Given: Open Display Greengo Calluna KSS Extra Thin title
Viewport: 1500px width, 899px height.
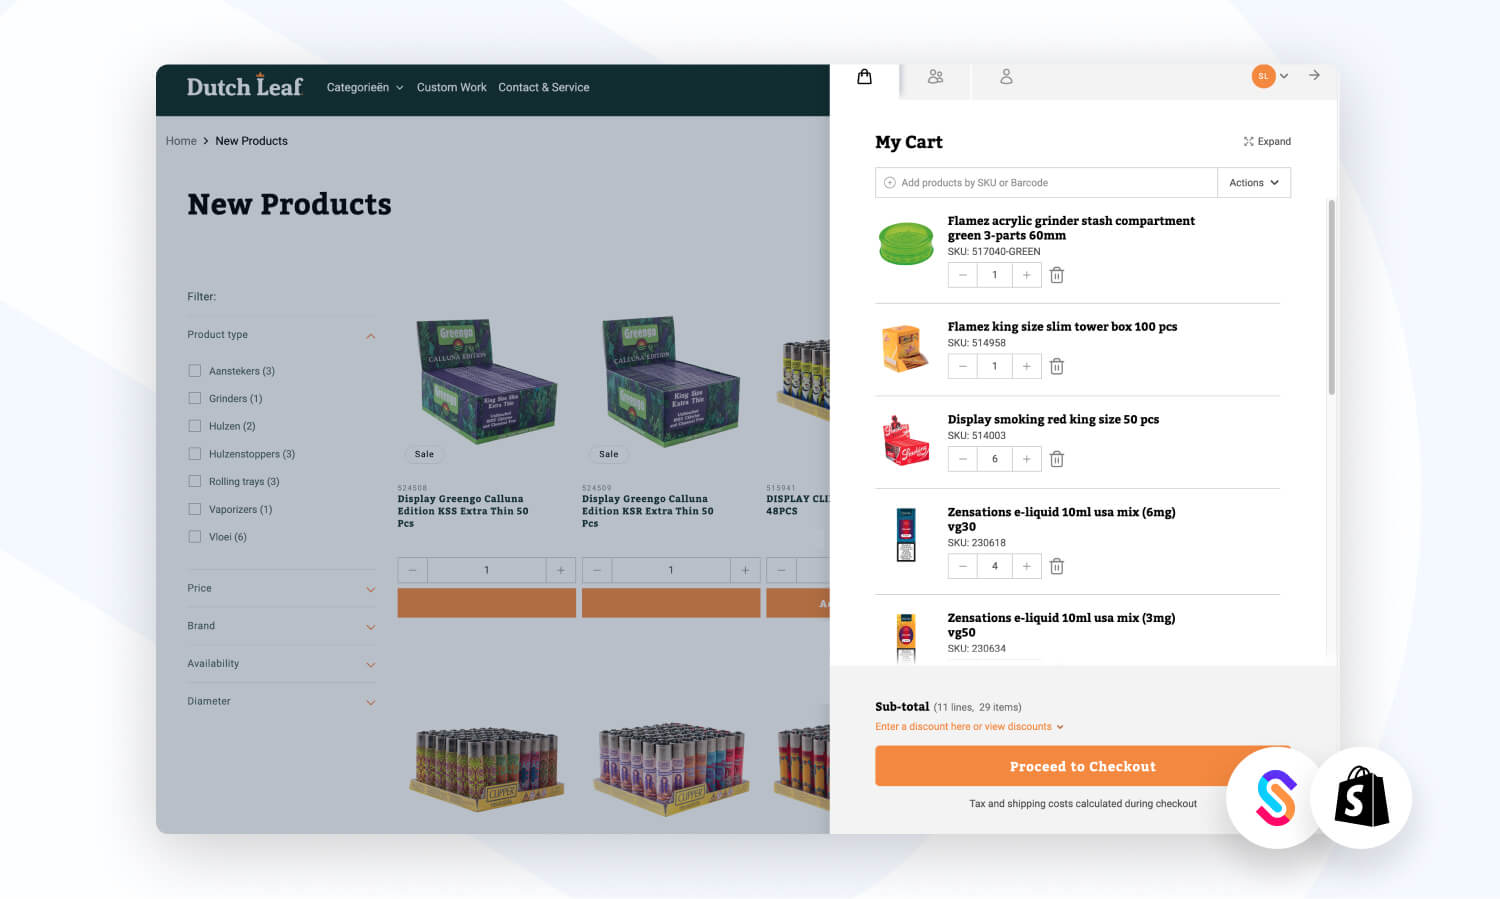Looking at the screenshot, I should [463, 511].
